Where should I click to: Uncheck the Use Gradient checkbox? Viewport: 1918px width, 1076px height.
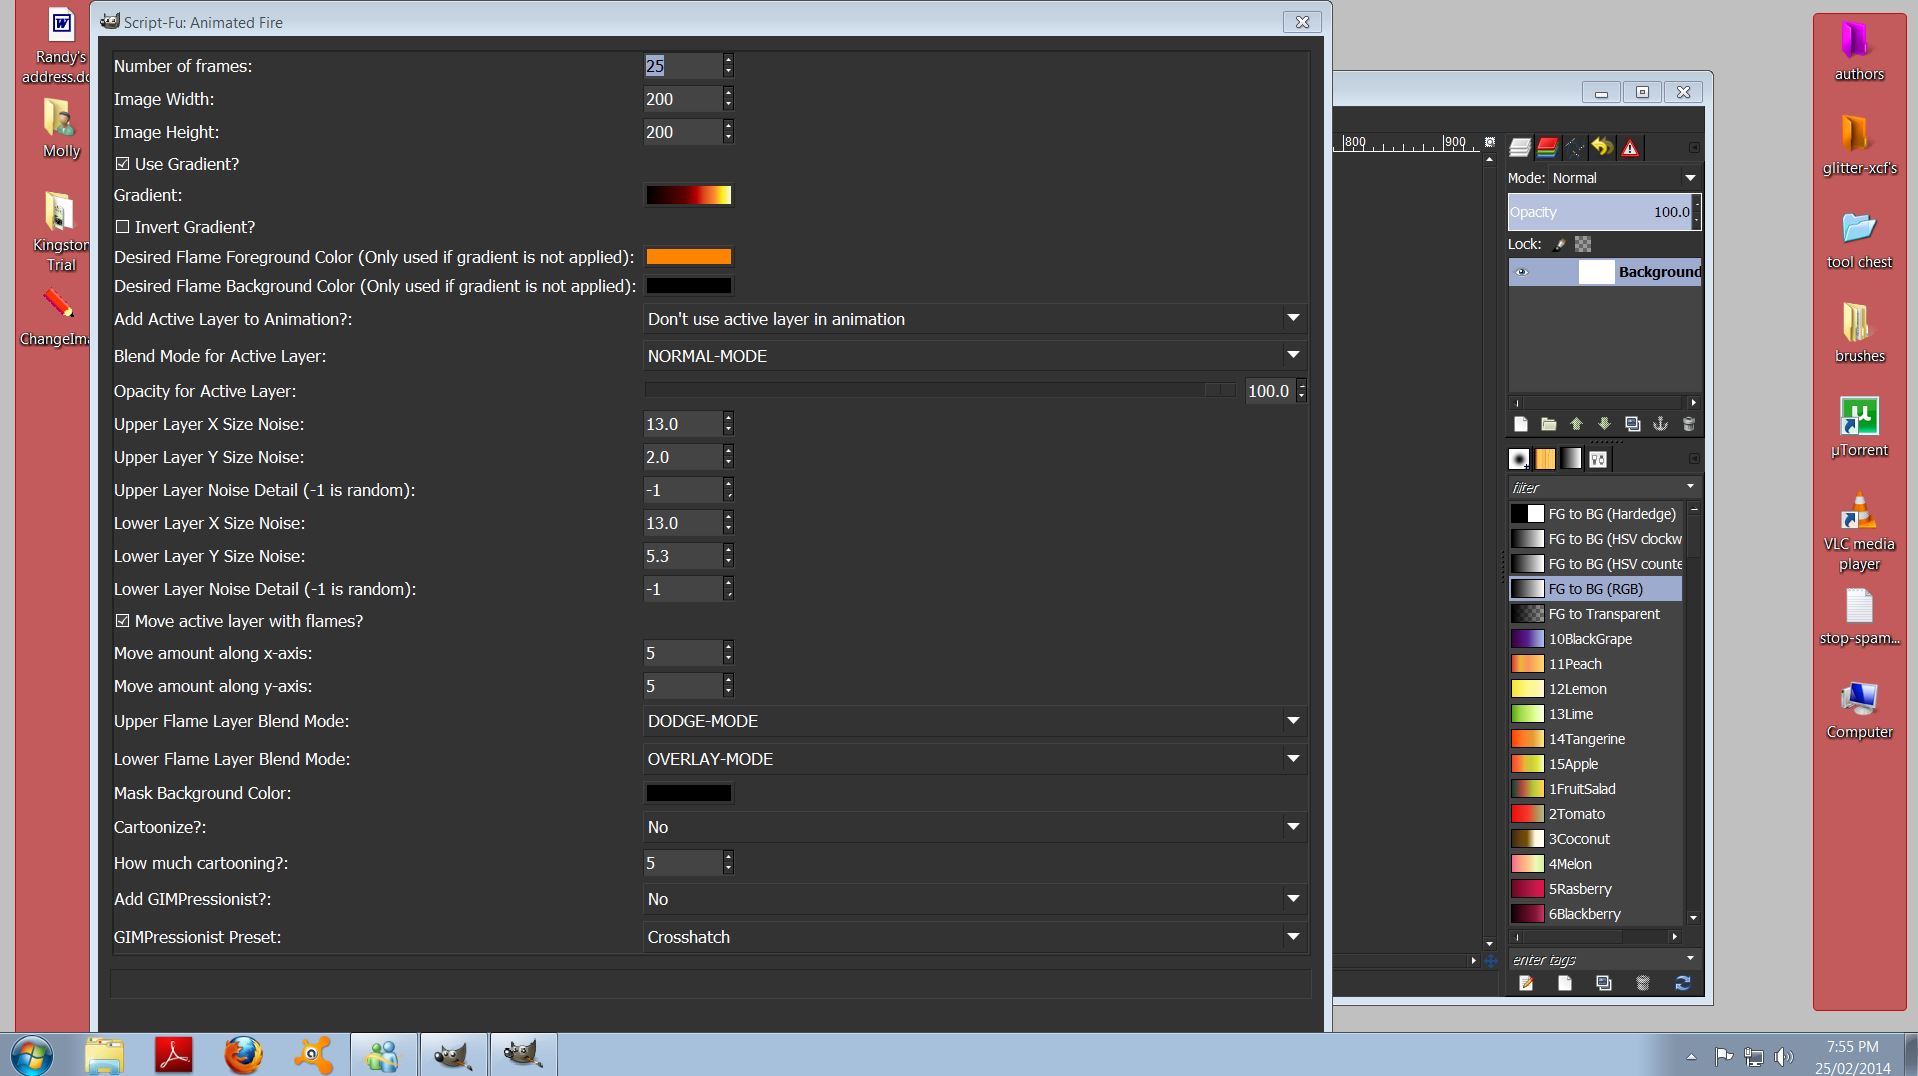click(x=122, y=164)
